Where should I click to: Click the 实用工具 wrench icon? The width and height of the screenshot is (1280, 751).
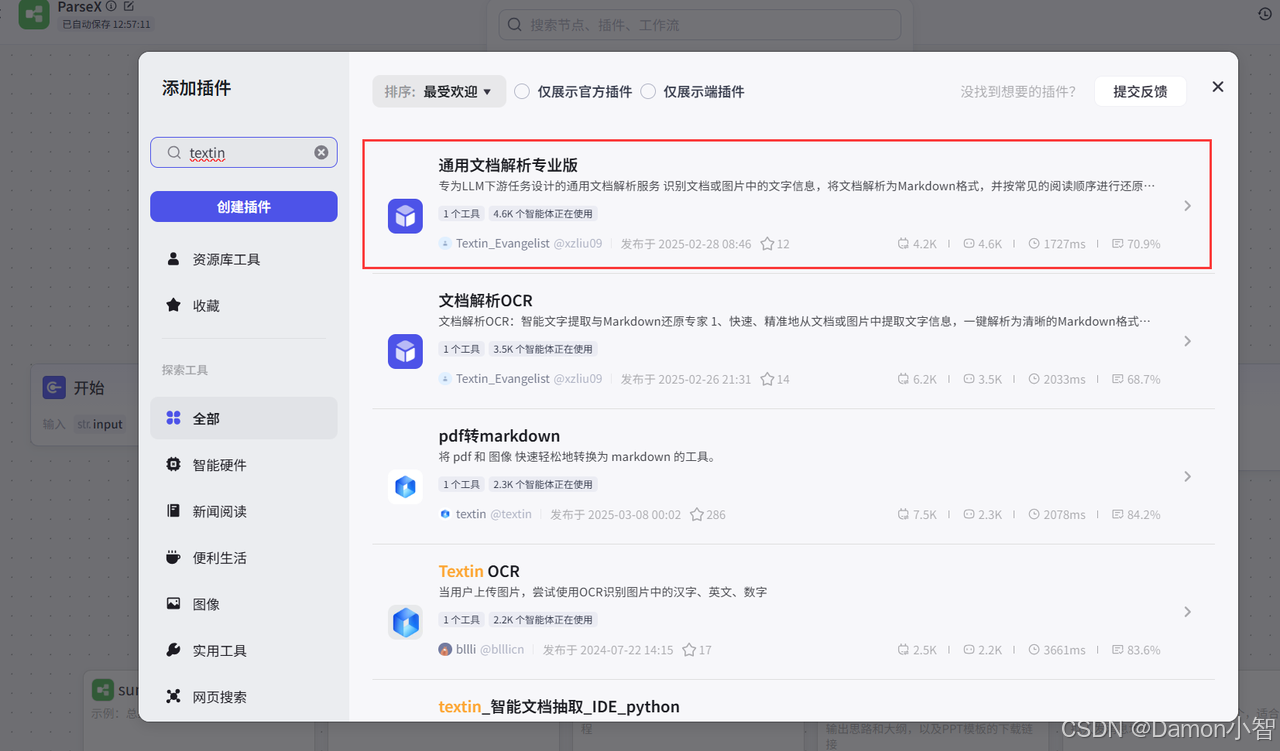pyautogui.click(x=173, y=650)
